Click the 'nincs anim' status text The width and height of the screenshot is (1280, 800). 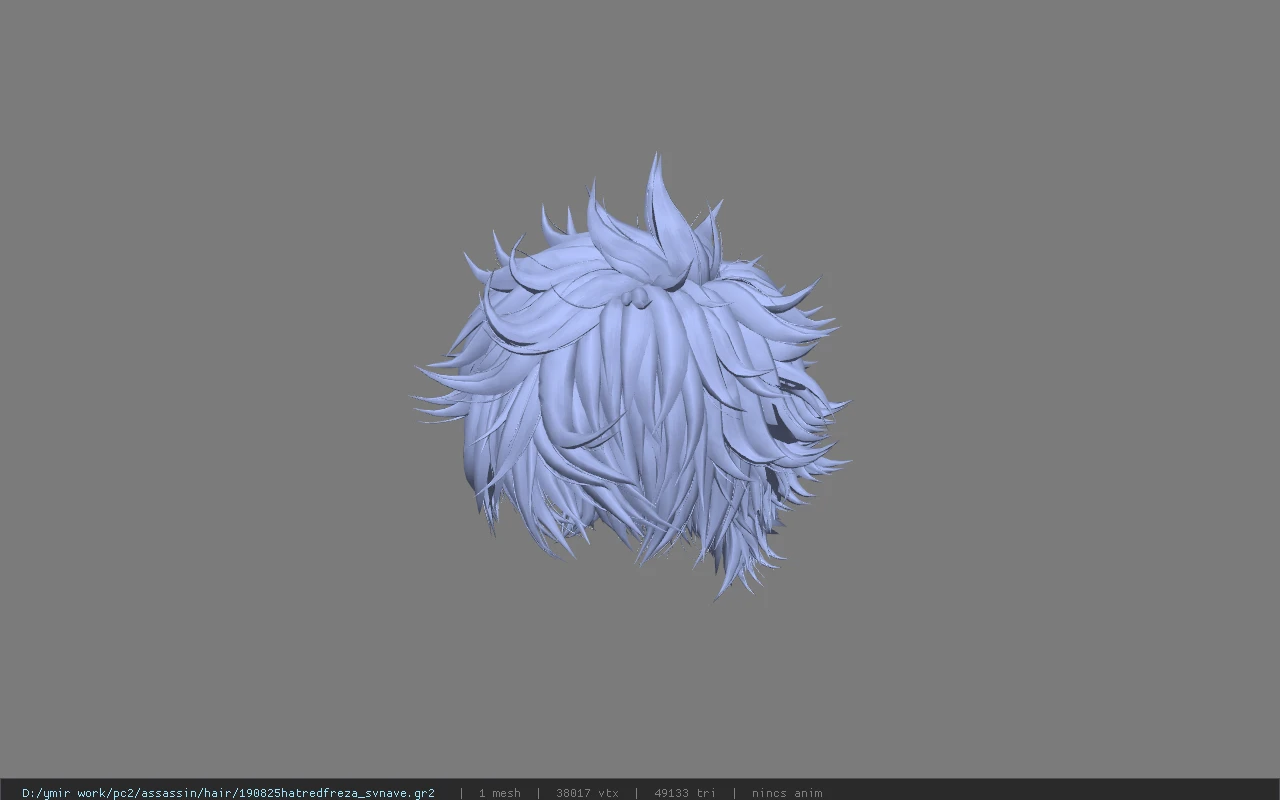coord(787,793)
